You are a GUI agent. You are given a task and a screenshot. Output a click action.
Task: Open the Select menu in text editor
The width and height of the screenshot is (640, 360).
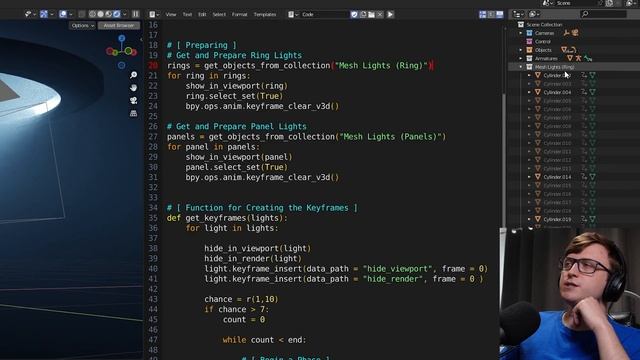point(219,14)
